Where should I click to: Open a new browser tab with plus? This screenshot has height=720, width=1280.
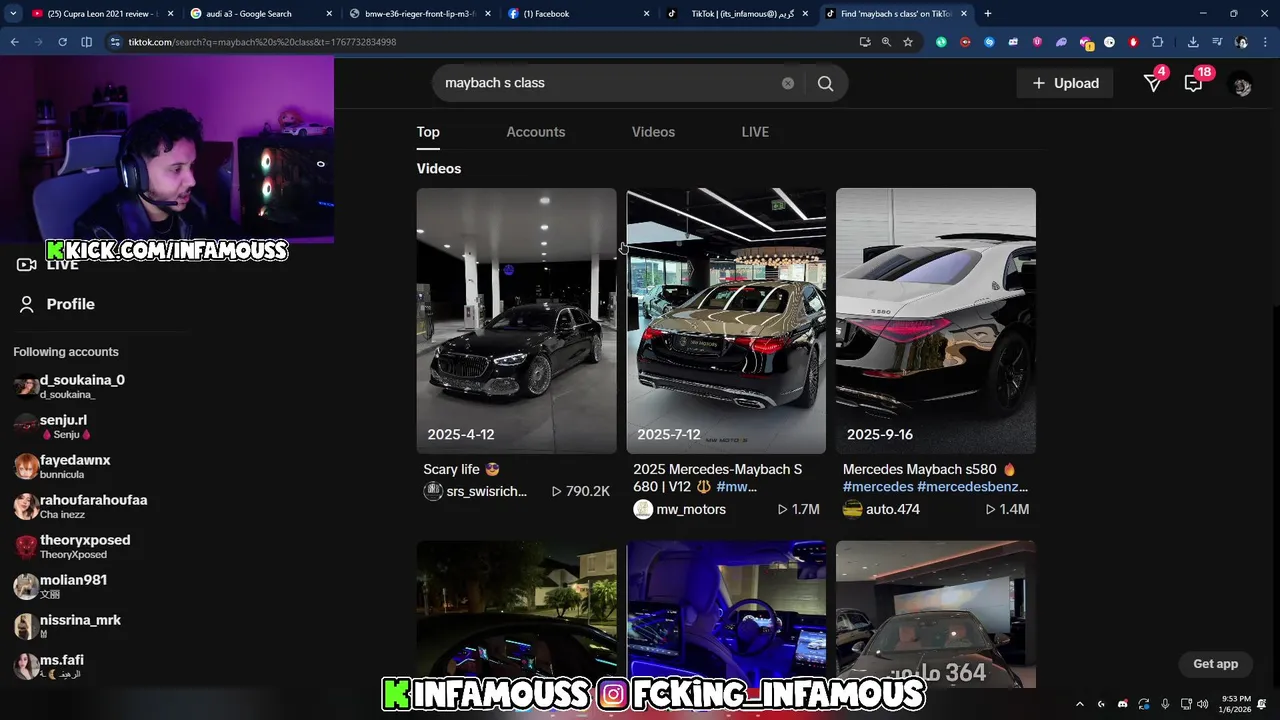pyautogui.click(x=988, y=14)
